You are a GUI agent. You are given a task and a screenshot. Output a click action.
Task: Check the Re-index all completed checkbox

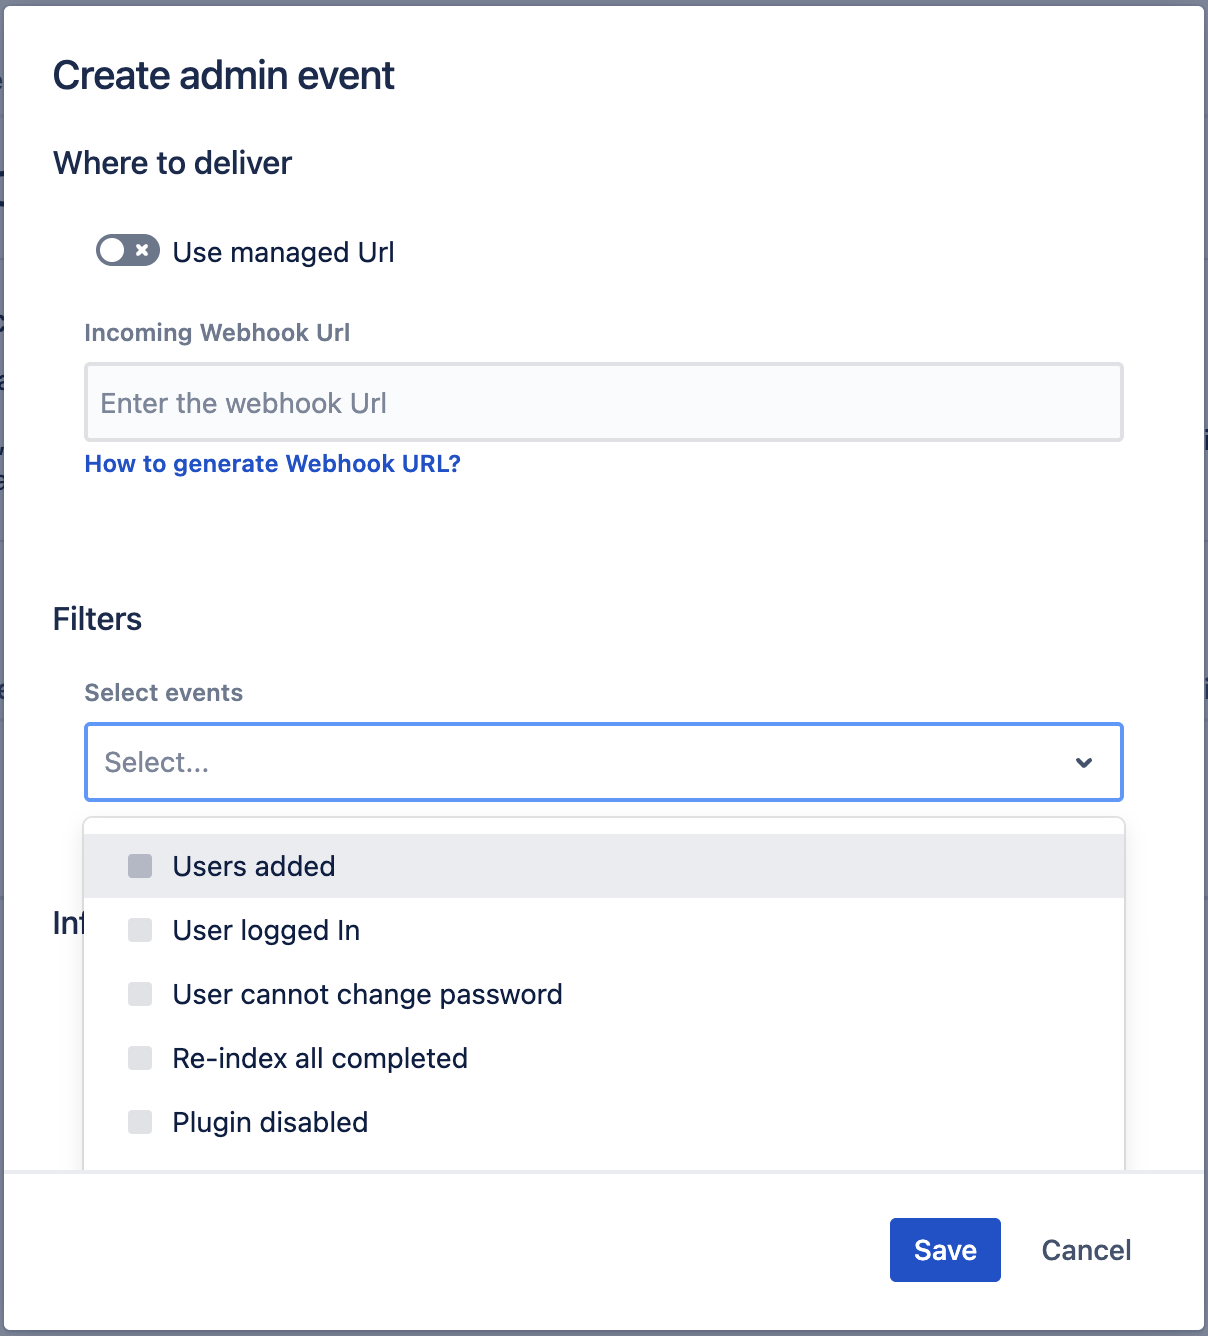coord(140,1058)
